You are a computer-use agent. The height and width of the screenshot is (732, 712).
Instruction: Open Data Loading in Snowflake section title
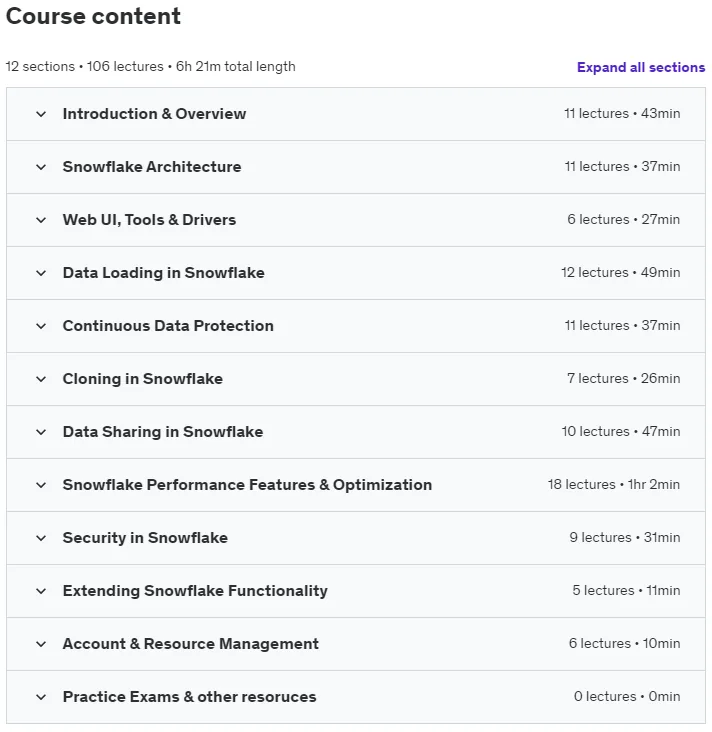point(163,273)
